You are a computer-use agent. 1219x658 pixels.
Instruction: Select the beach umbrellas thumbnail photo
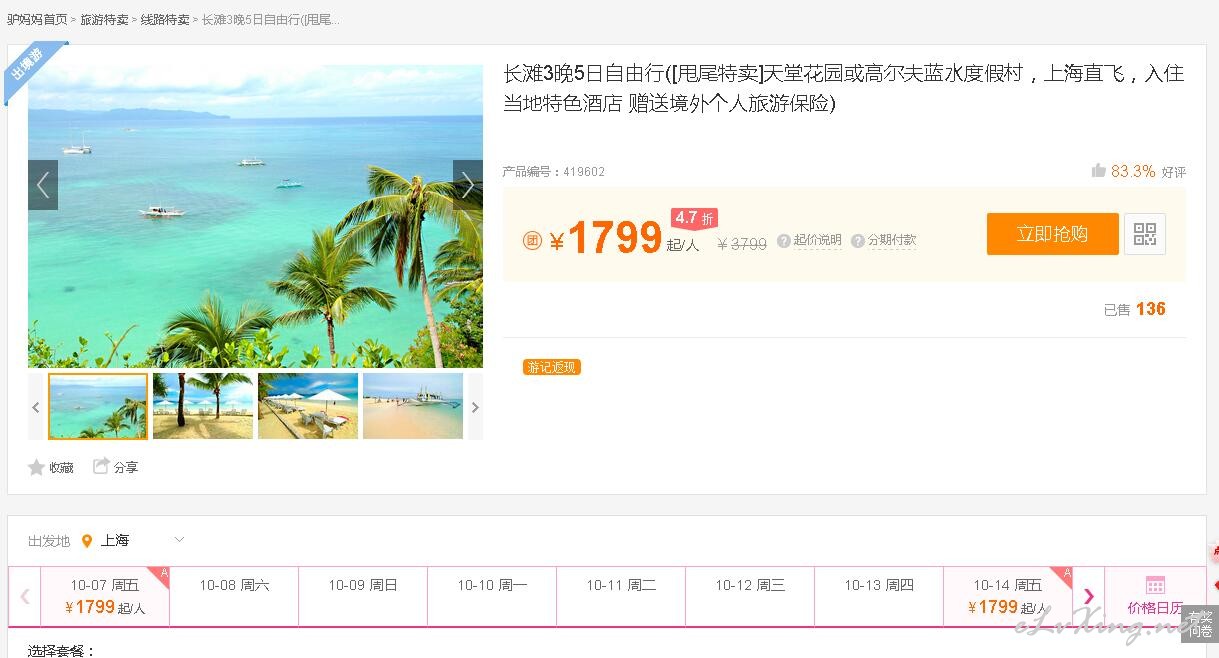[x=308, y=406]
